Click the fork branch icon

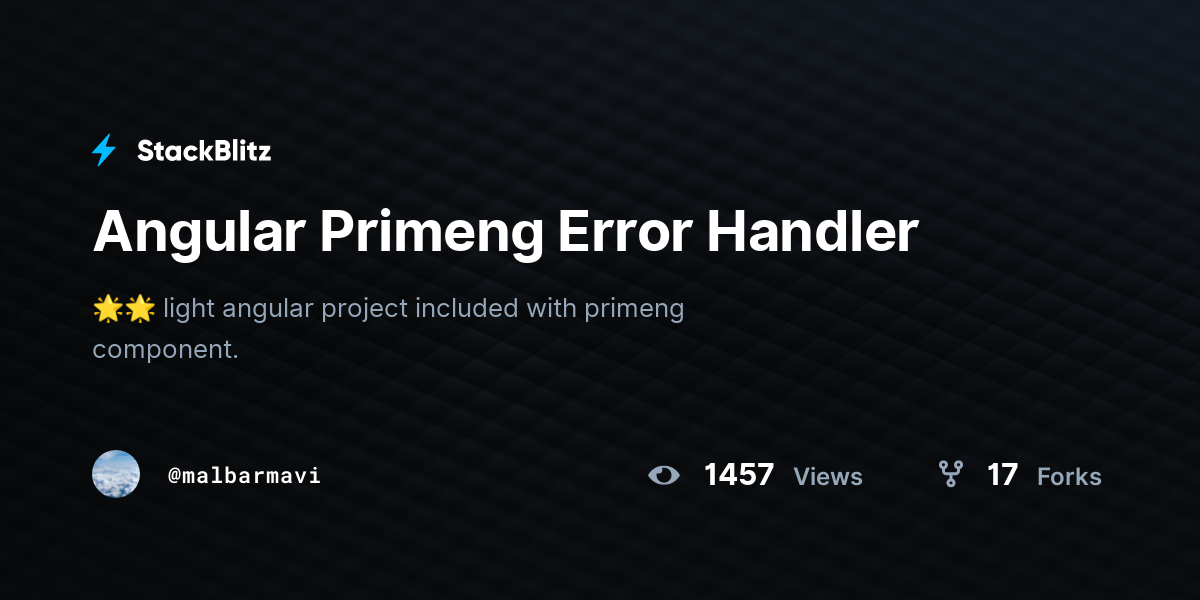(949, 474)
